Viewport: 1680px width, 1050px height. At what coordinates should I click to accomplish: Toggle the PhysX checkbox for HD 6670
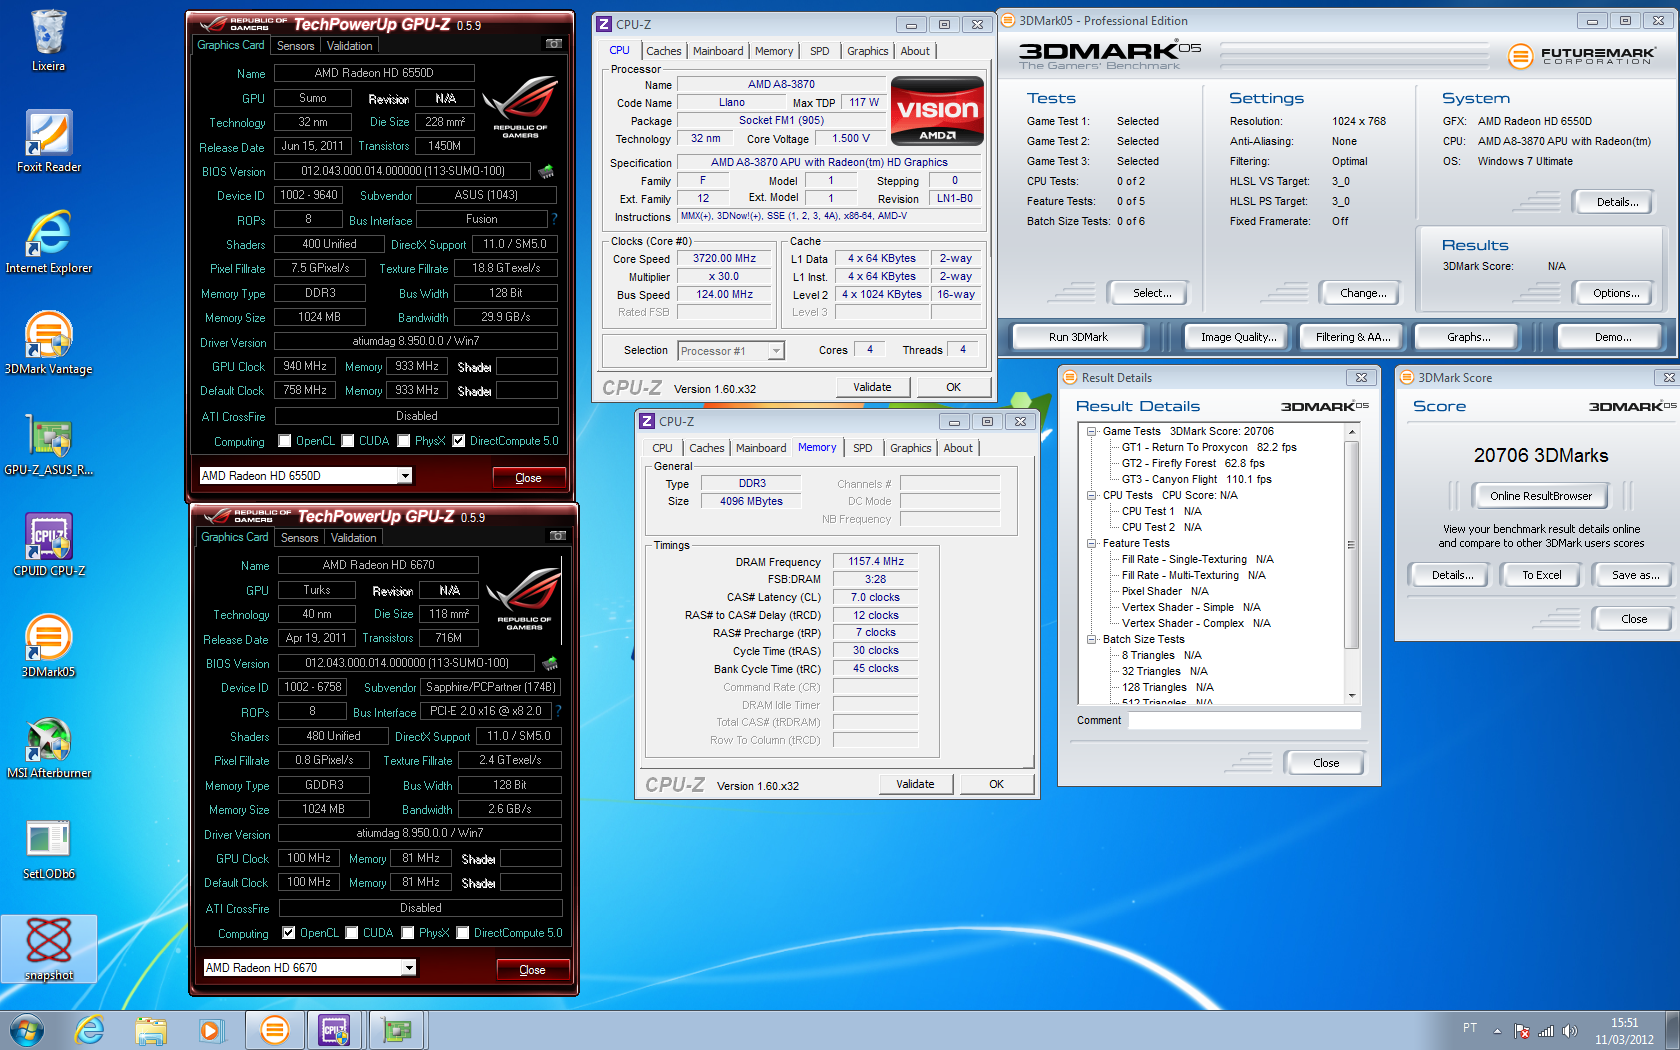[407, 933]
